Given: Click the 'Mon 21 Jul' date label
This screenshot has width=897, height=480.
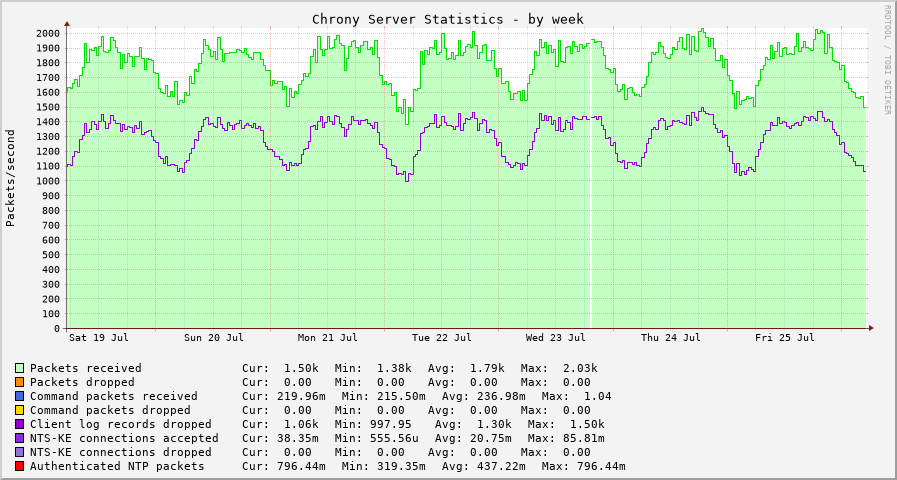Looking at the screenshot, I should tap(328, 338).
